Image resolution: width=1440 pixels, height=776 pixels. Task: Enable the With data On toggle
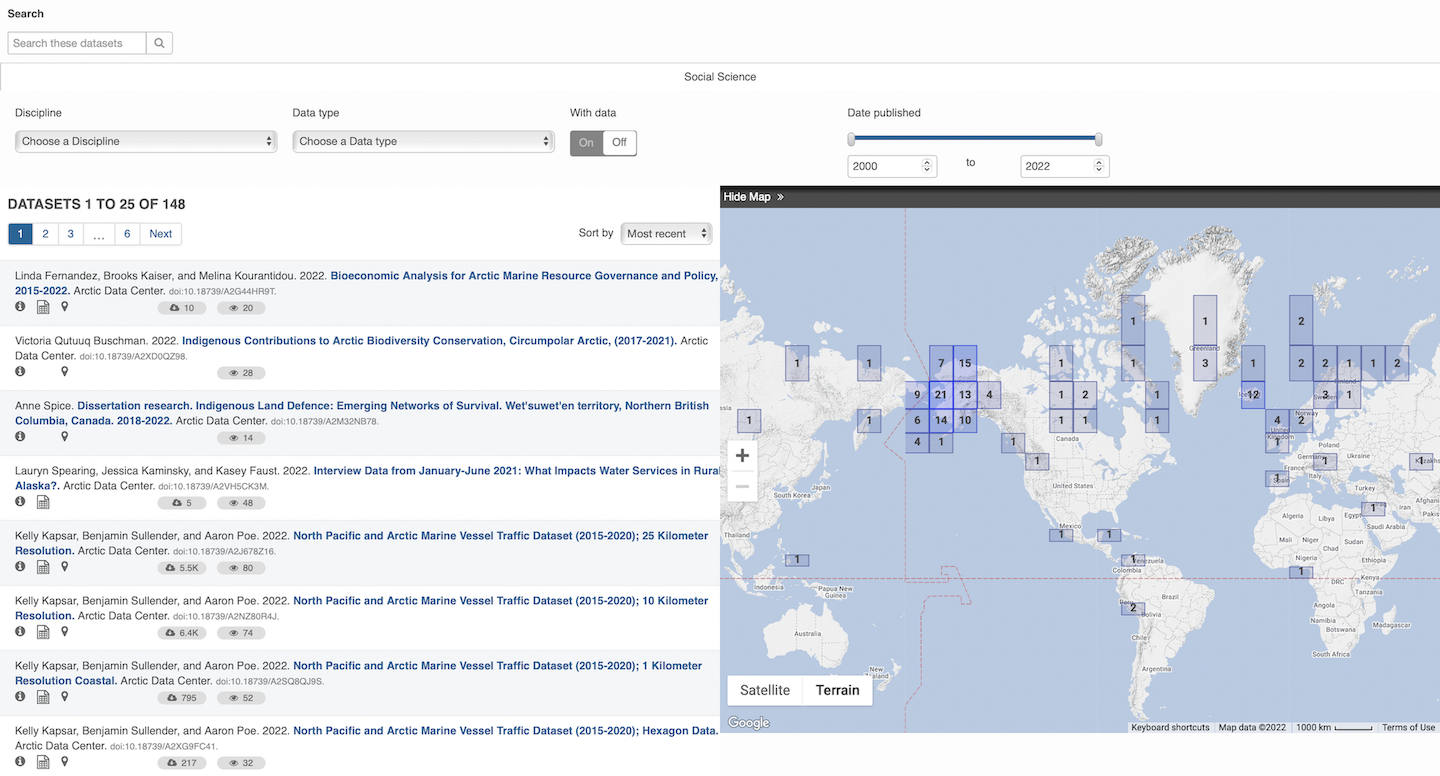coord(586,142)
